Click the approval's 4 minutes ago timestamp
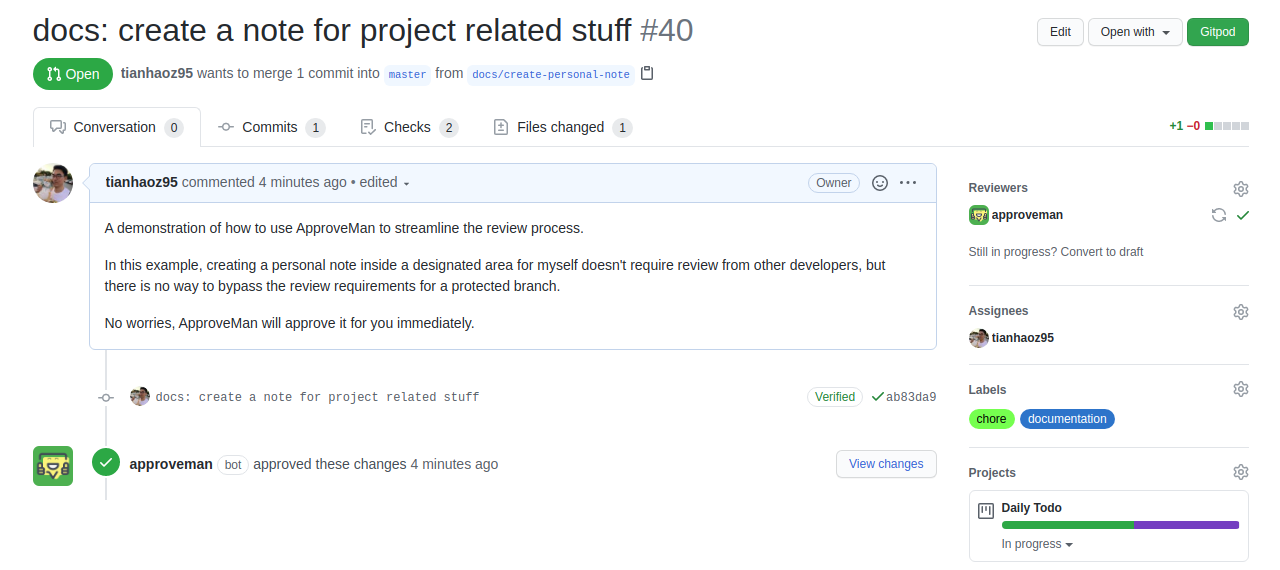The height and width of the screenshot is (570, 1280). coord(454,464)
